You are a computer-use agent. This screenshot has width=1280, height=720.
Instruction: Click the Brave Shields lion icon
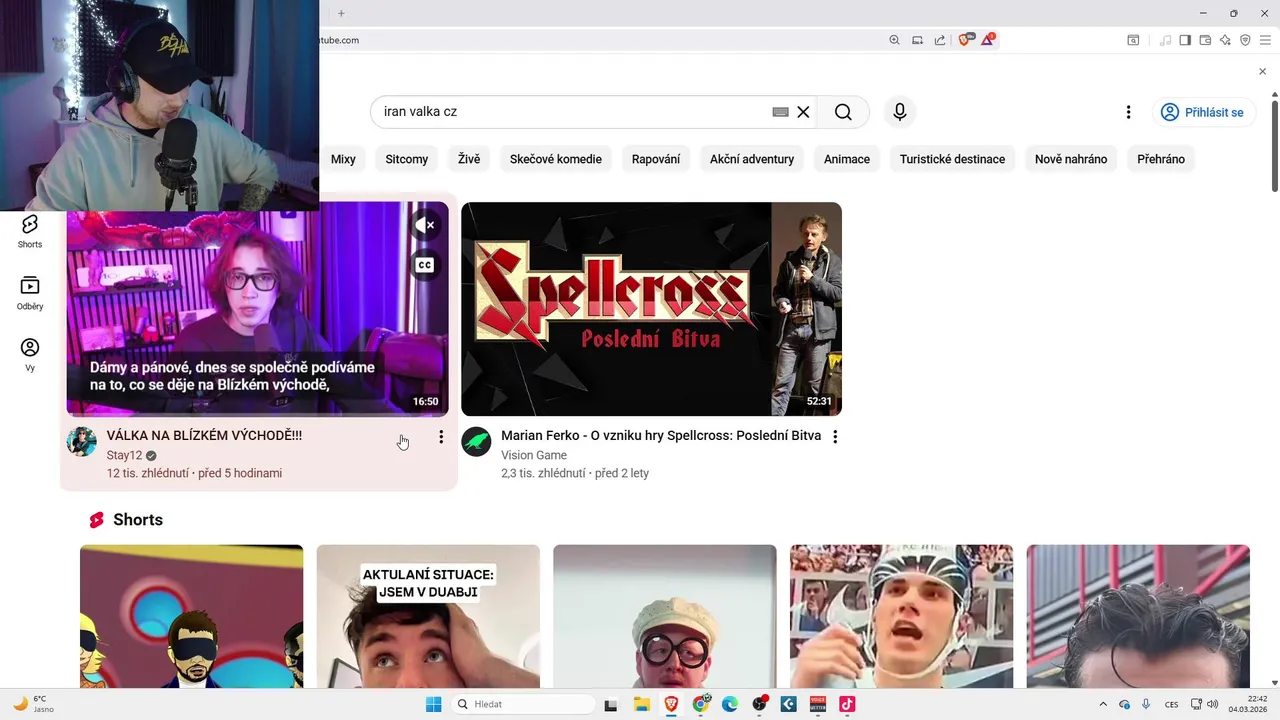coord(966,40)
